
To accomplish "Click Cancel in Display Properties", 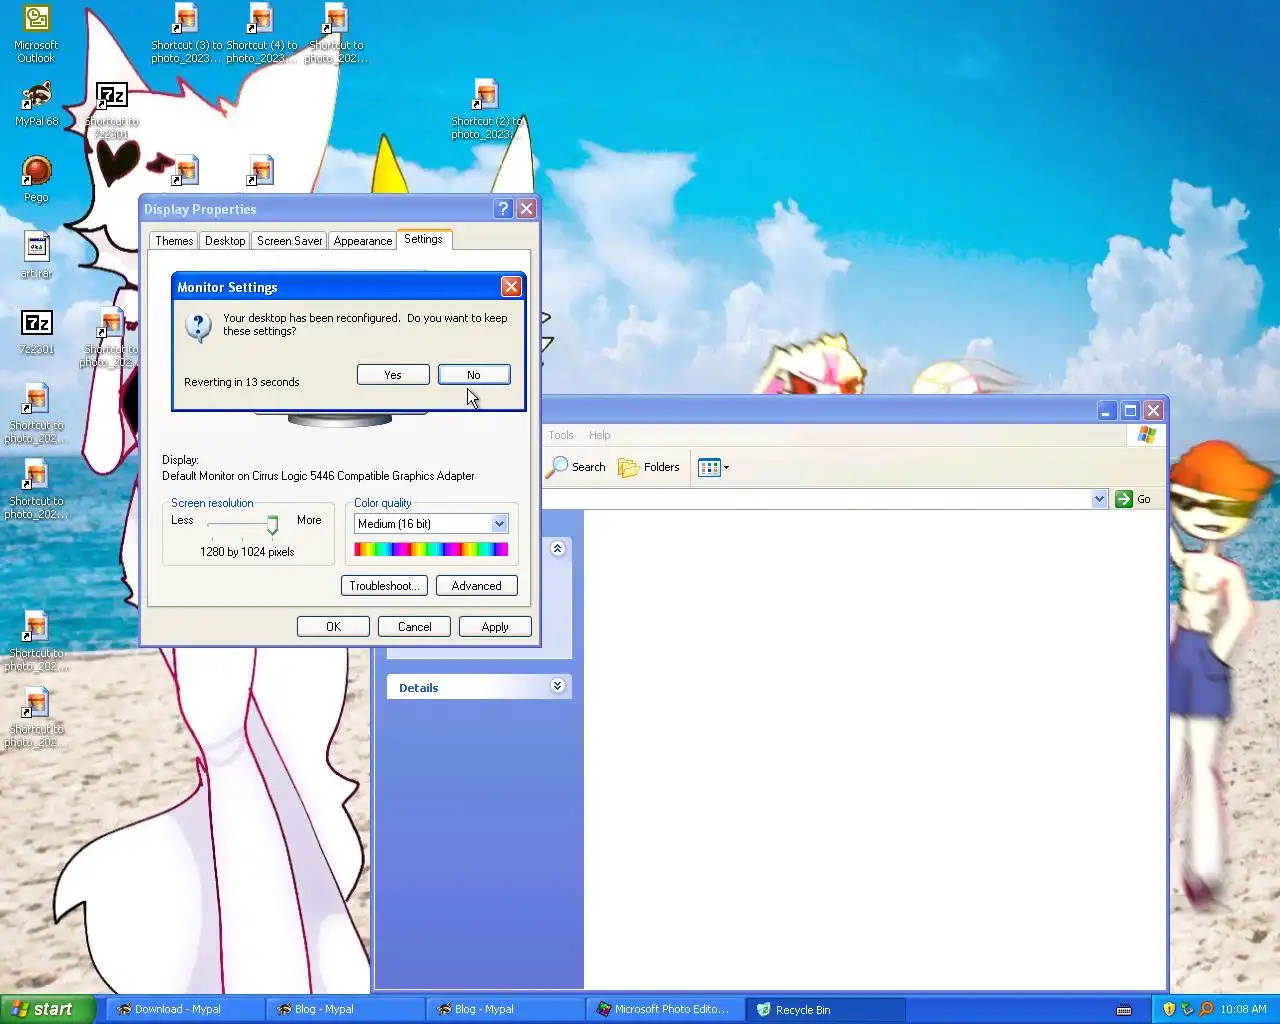I will point(414,627).
